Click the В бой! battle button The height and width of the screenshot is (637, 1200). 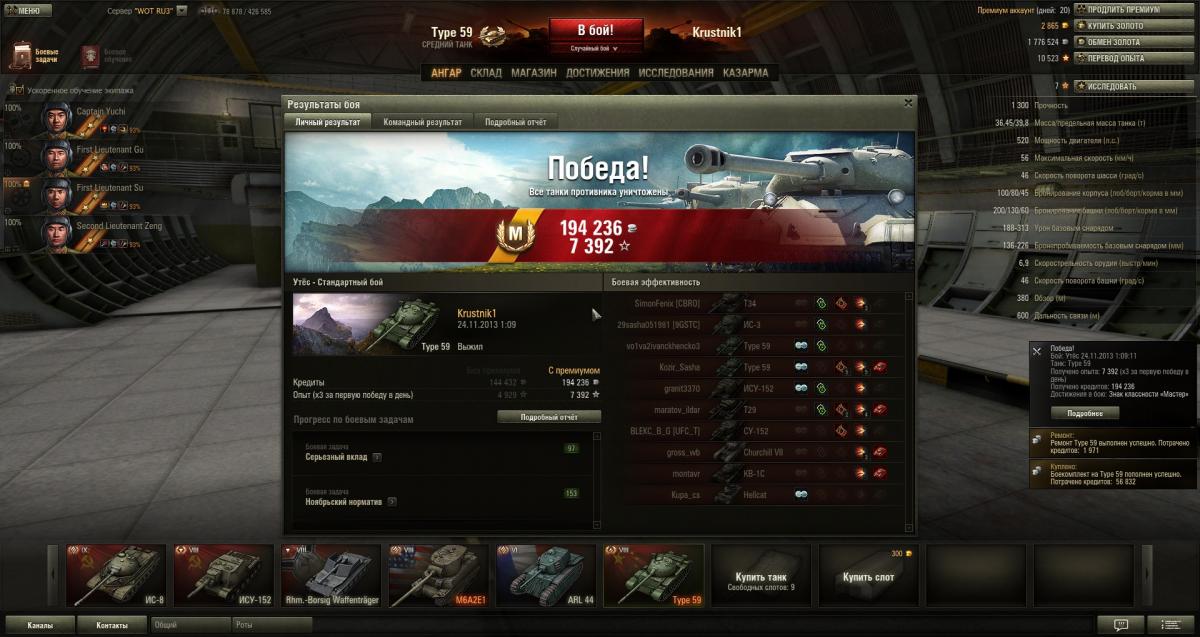click(595, 30)
